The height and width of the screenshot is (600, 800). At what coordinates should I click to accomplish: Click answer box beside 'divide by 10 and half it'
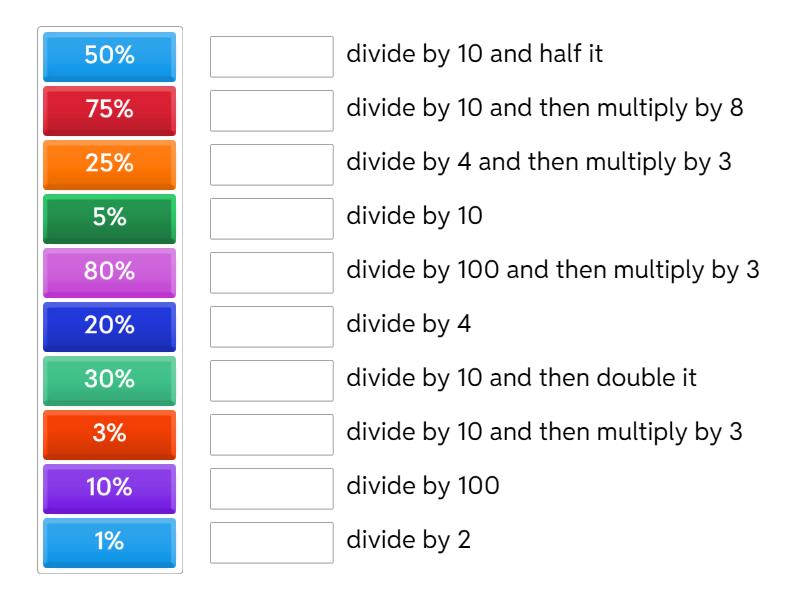coord(272,57)
